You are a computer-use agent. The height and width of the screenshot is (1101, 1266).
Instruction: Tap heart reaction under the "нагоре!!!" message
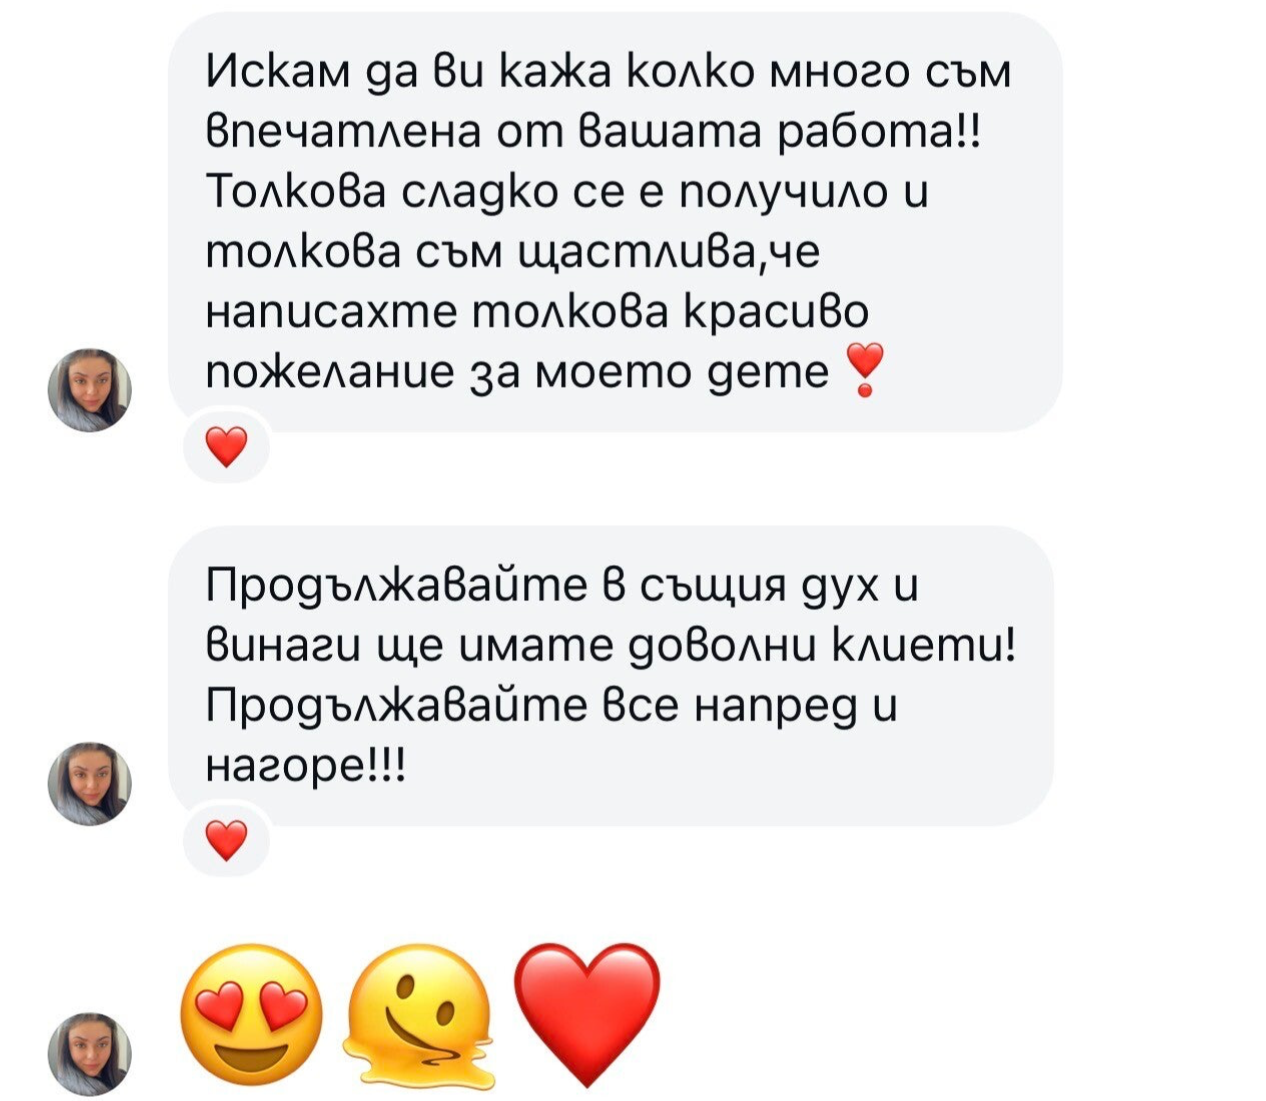pos(227,840)
